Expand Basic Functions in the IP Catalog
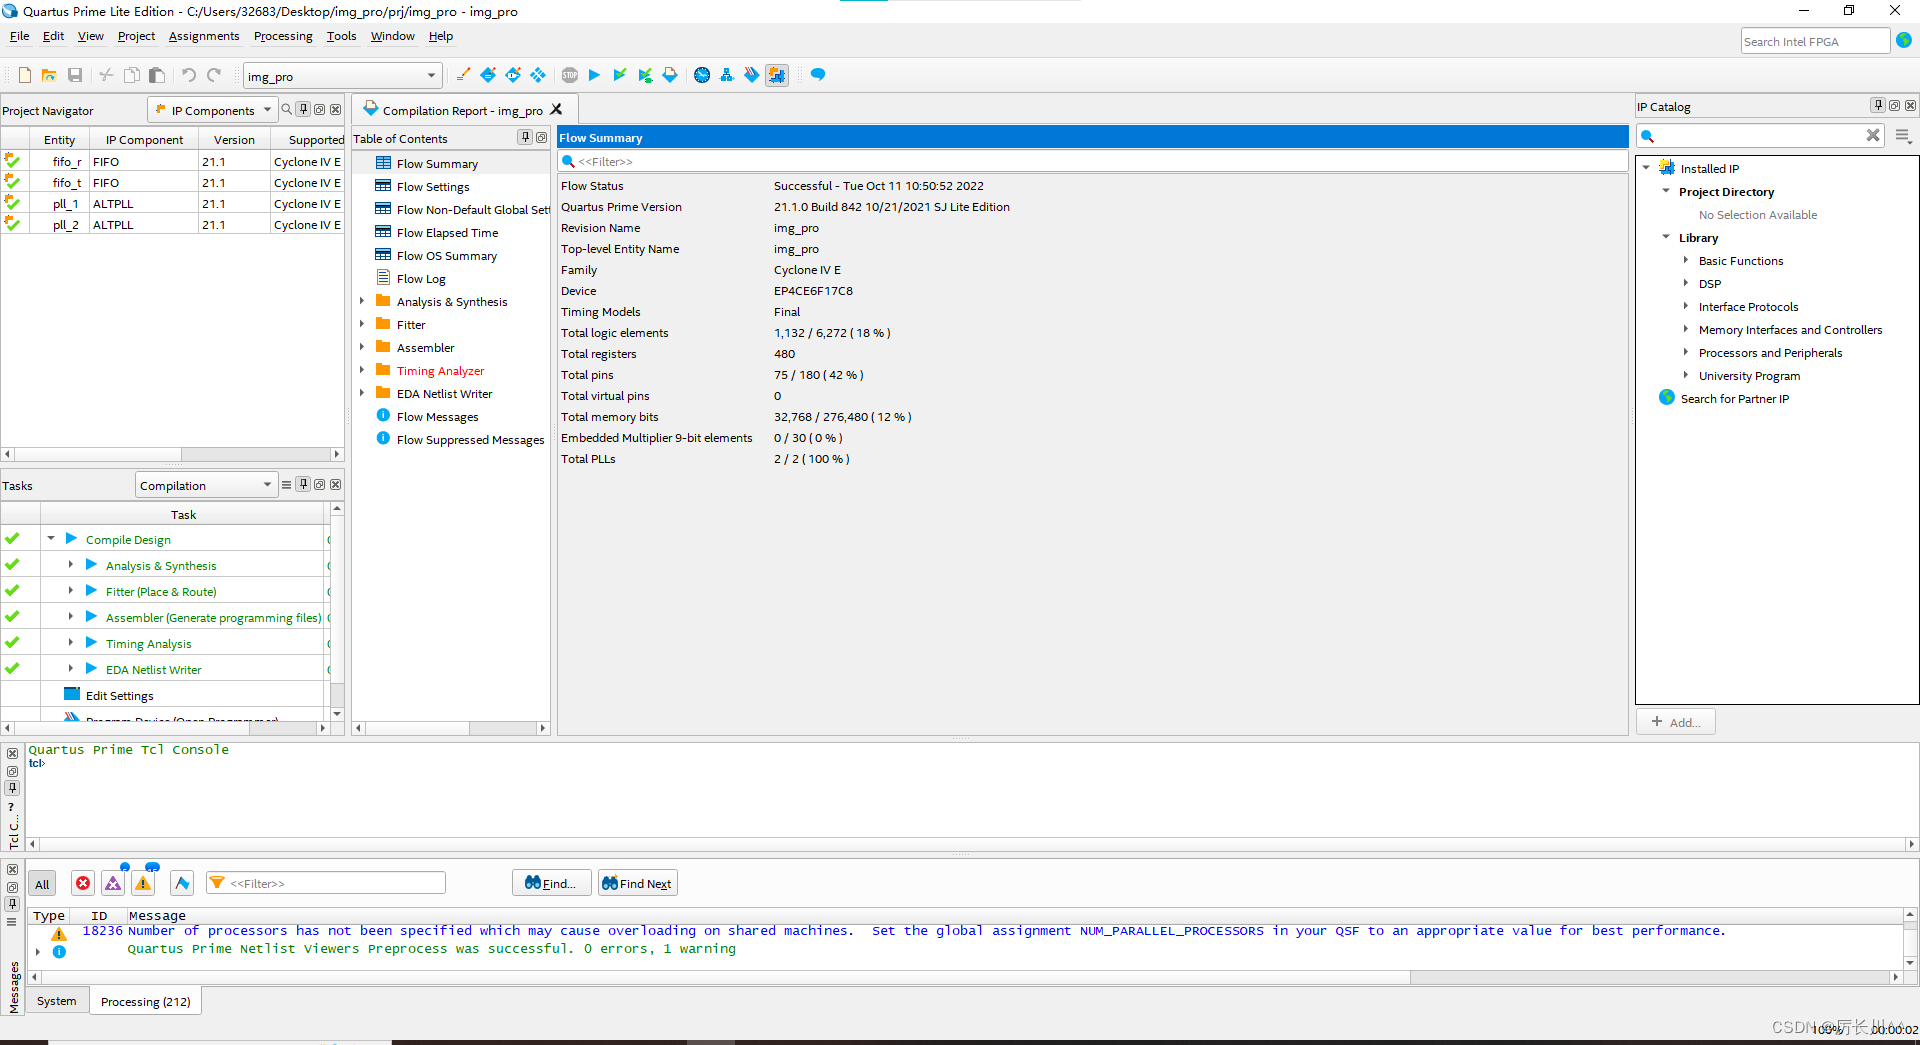The image size is (1920, 1045). (1687, 260)
